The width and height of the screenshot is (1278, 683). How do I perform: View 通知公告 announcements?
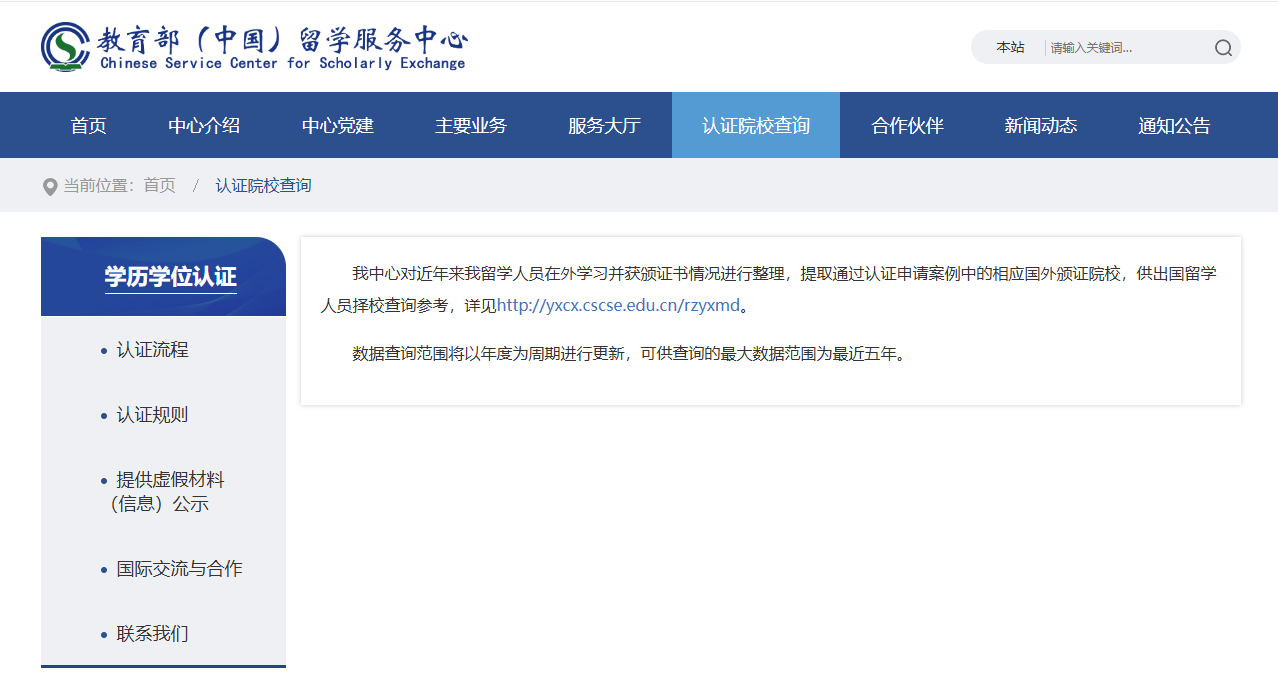click(1173, 124)
